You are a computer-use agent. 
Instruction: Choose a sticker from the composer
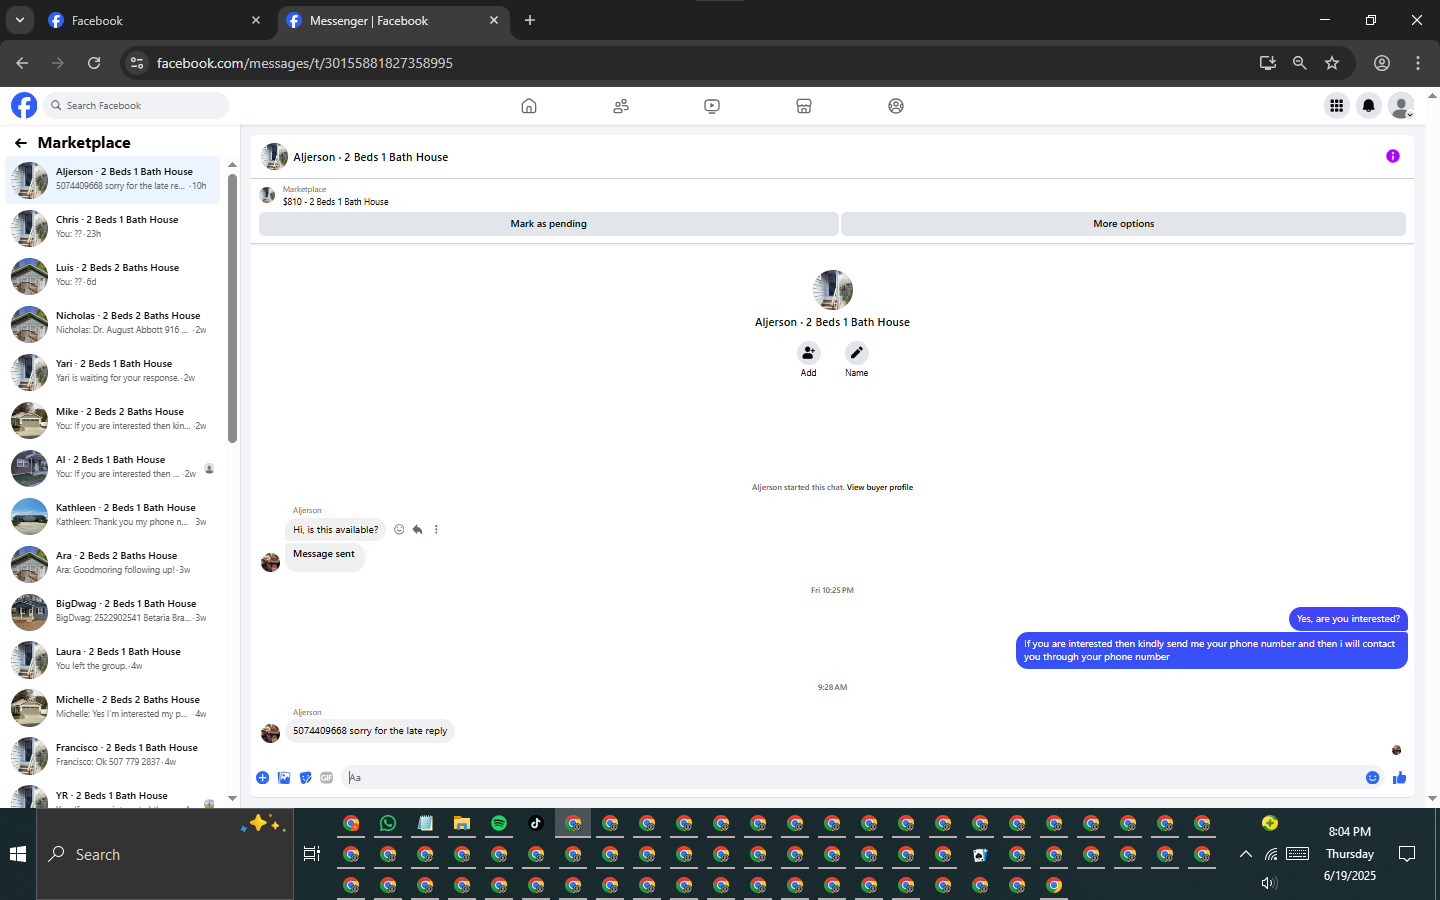pos(306,777)
